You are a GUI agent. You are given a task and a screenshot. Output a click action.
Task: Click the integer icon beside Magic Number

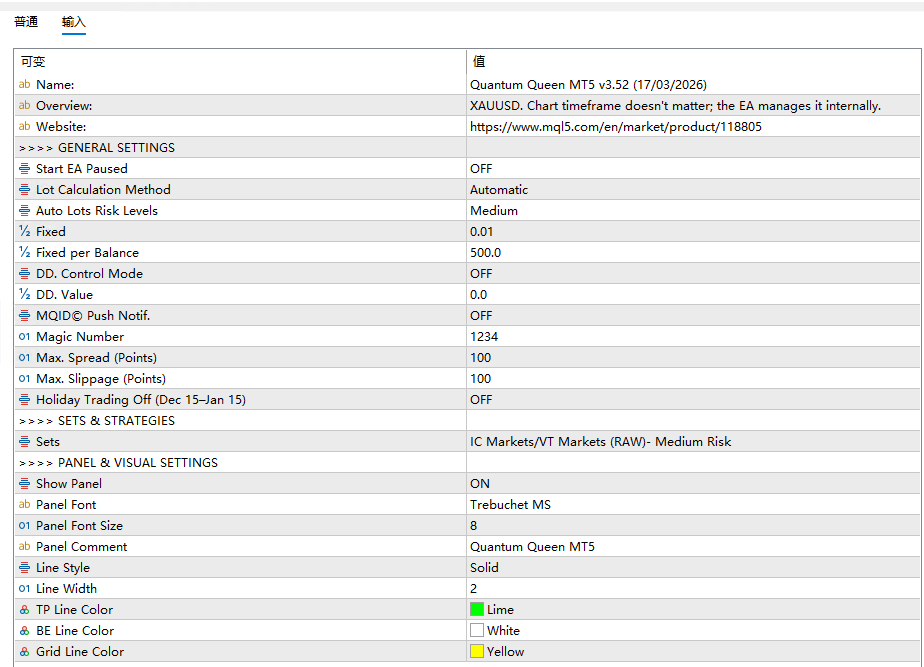point(24,336)
